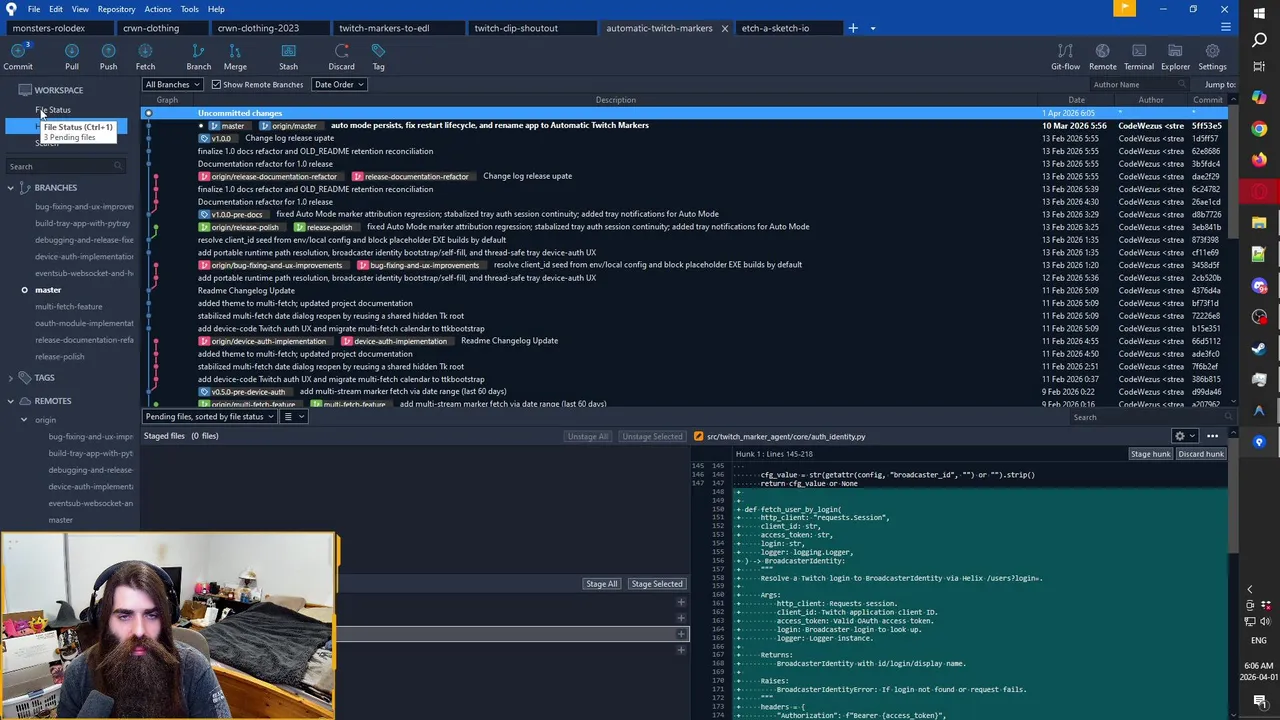Viewport: 1280px width, 720px height.
Task: Select the master branch in sidebar
Action: (x=48, y=290)
